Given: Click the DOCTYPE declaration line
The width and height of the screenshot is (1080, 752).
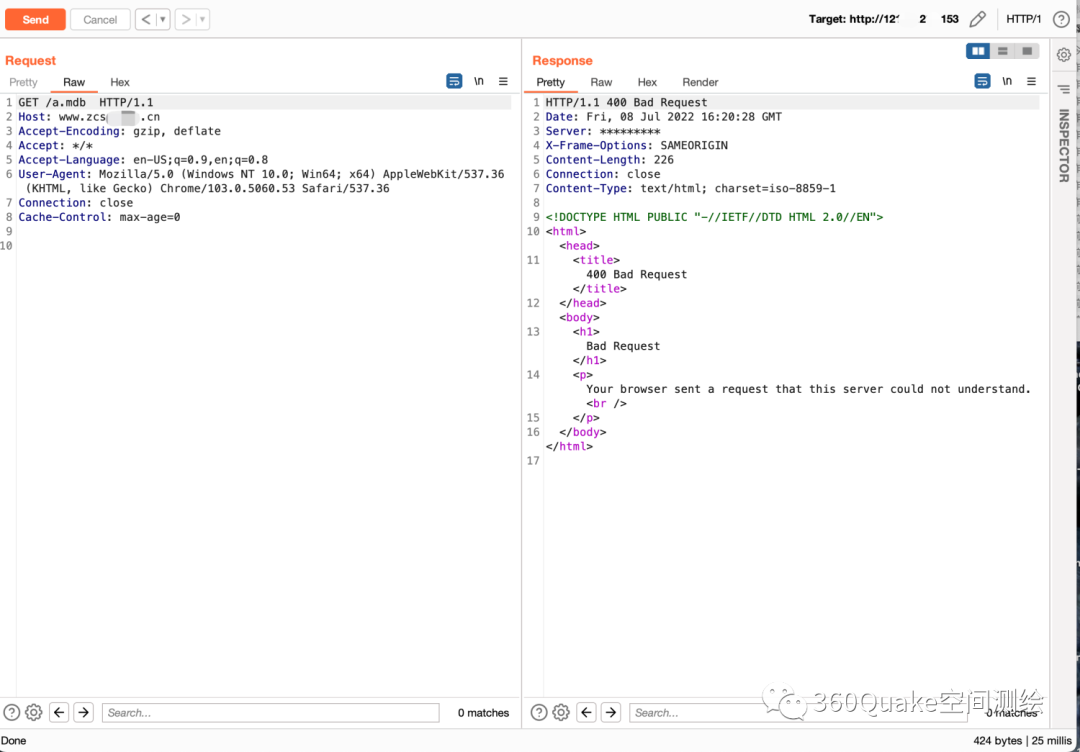Looking at the screenshot, I should [714, 217].
